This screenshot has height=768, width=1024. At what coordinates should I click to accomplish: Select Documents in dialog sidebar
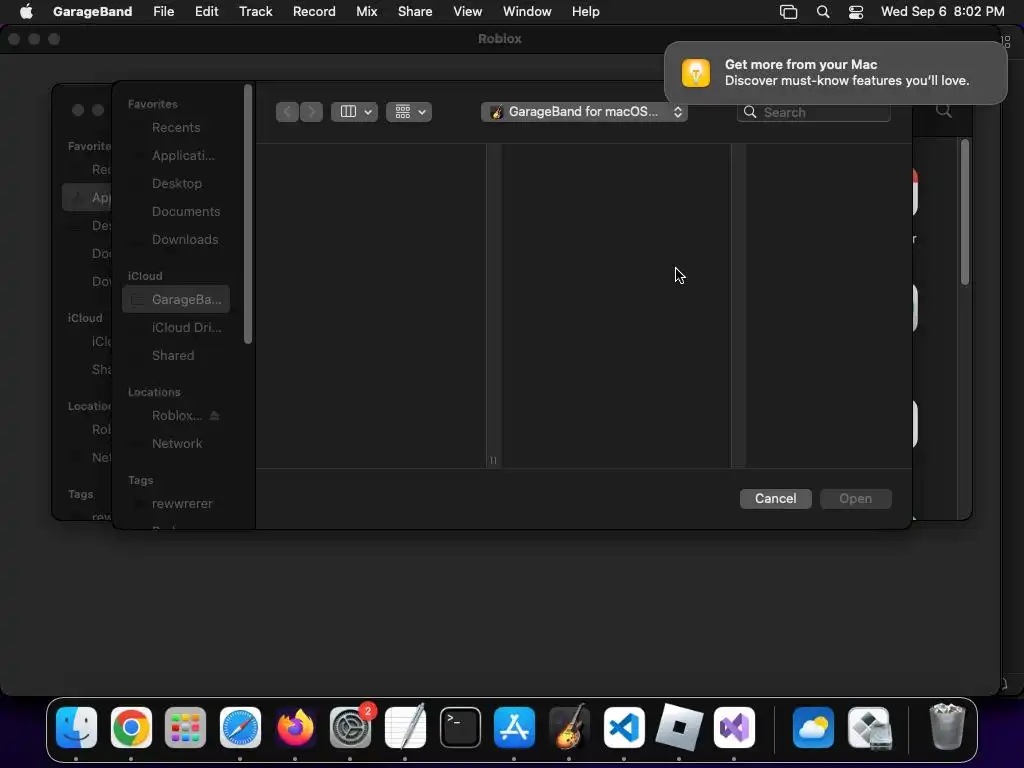point(176,212)
